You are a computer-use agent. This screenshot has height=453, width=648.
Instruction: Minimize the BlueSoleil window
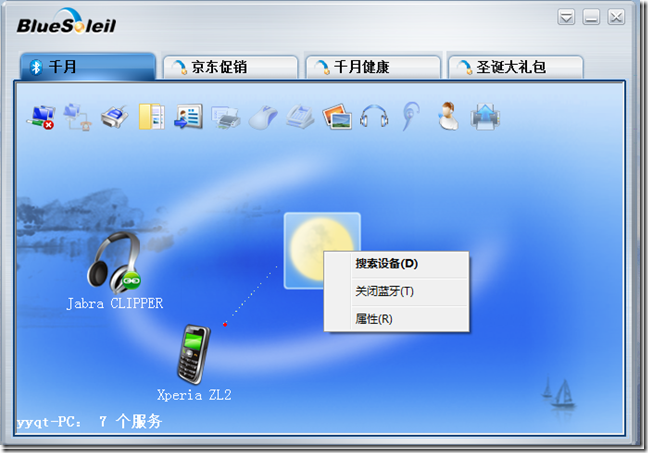click(591, 17)
